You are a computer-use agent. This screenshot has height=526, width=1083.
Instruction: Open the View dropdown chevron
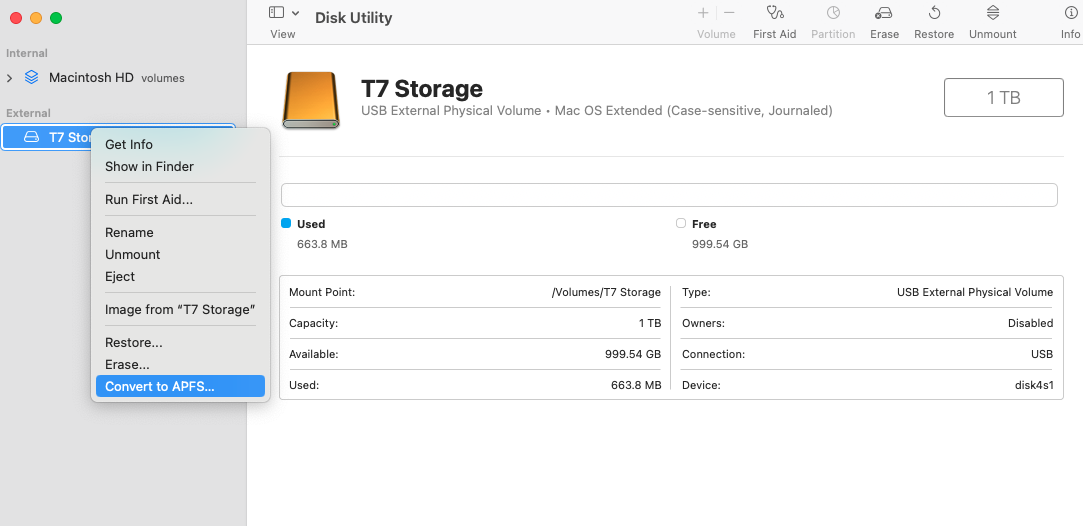tap(296, 12)
